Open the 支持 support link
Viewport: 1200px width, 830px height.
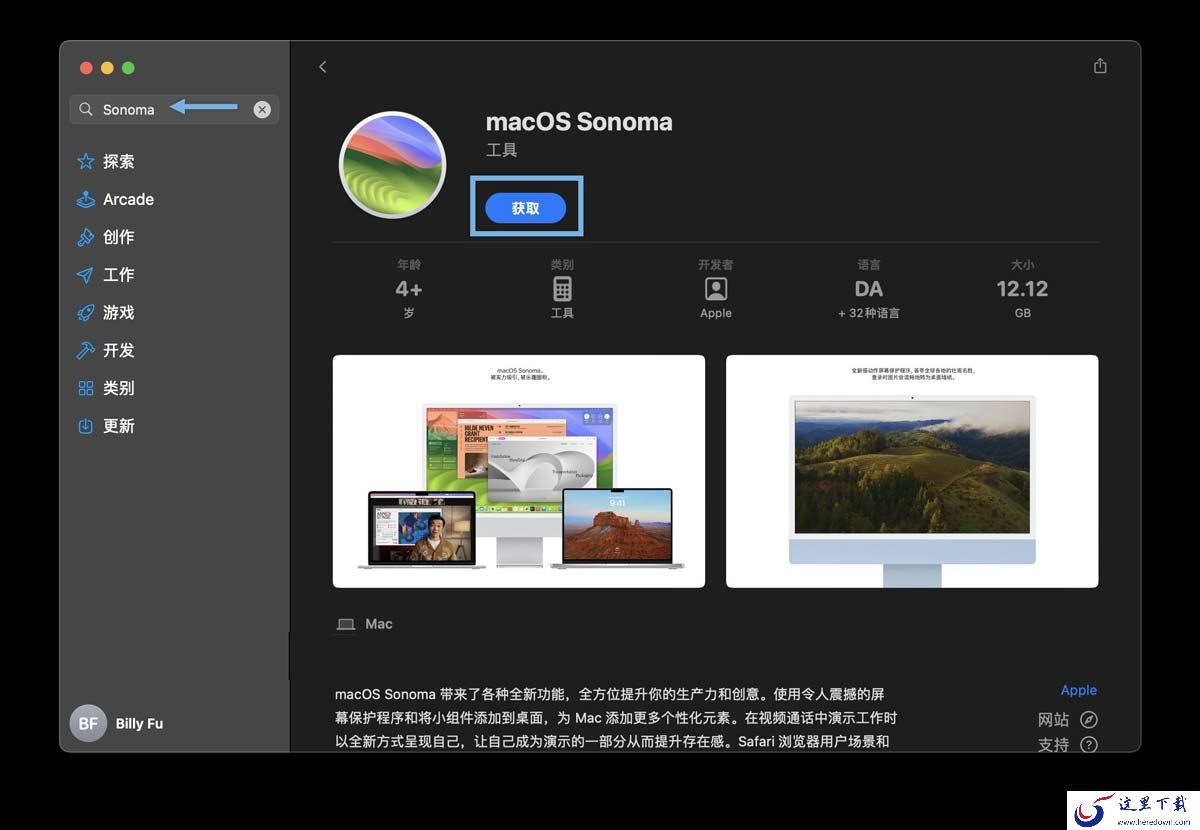tap(1053, 745)
